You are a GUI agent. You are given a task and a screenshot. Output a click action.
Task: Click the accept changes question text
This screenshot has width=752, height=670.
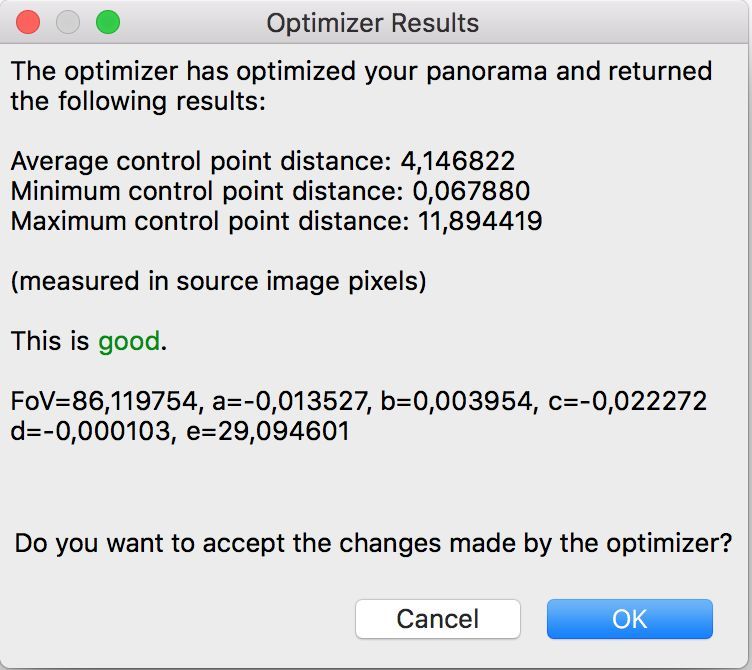point(373,544)
